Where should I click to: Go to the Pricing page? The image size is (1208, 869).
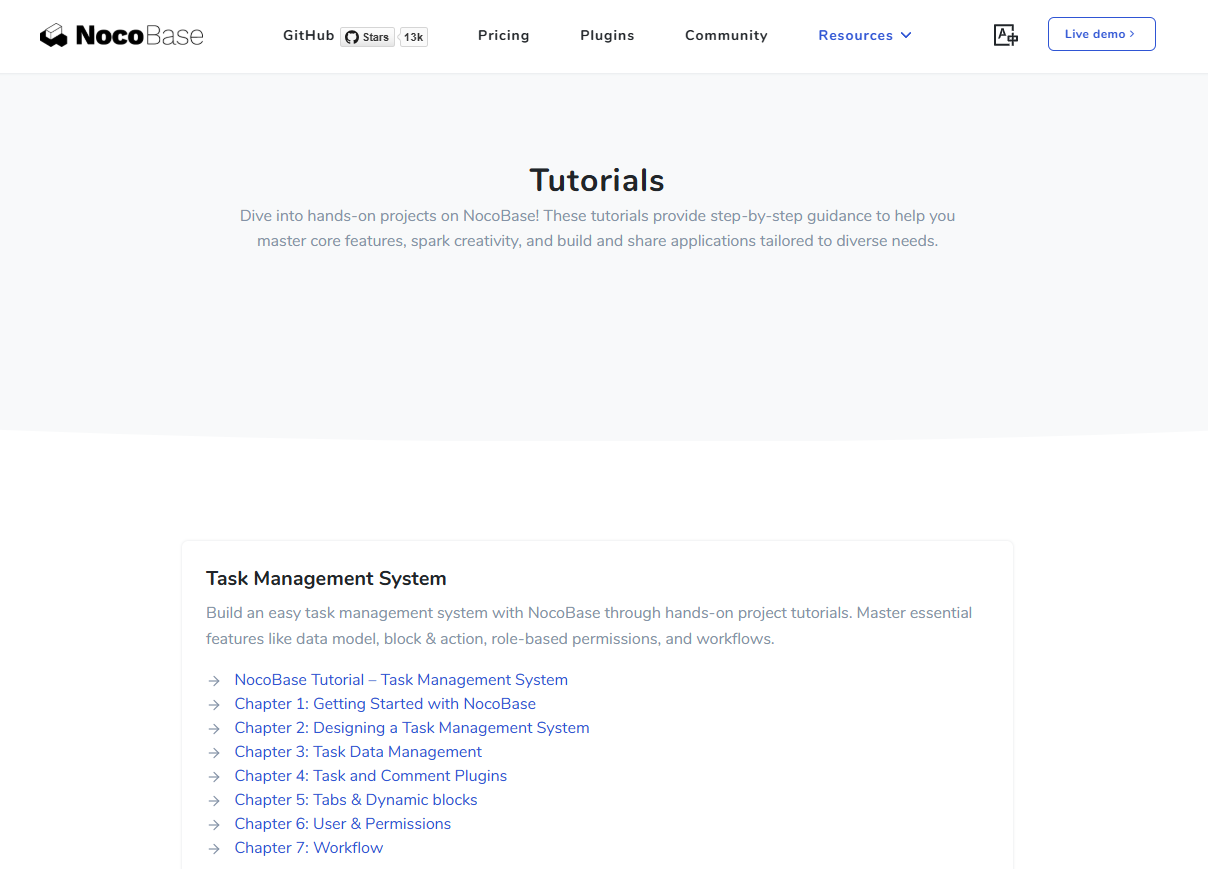coord(503,35)
